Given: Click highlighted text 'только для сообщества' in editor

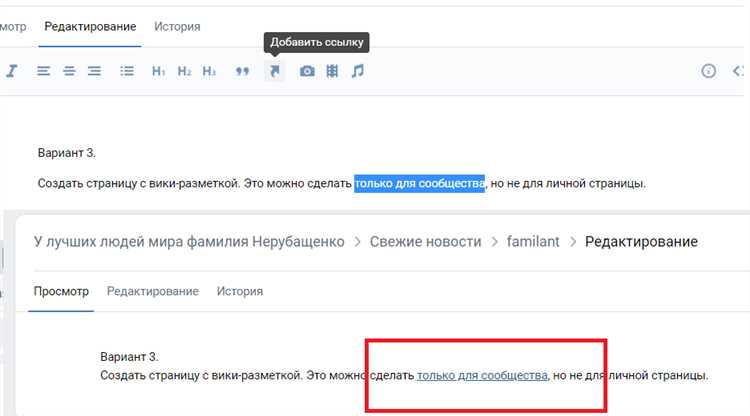Looking at the screenshot, I should (419, 184).
